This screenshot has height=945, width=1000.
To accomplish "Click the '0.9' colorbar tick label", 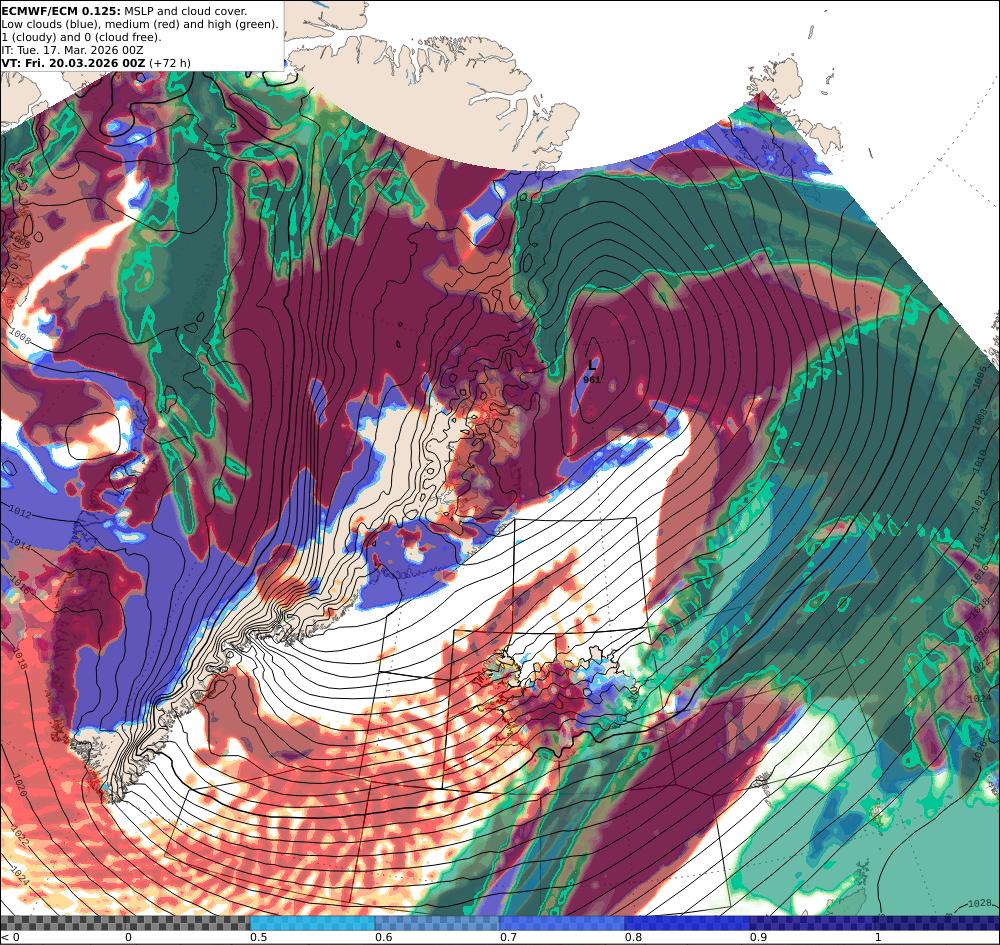I will click(758, 937).
